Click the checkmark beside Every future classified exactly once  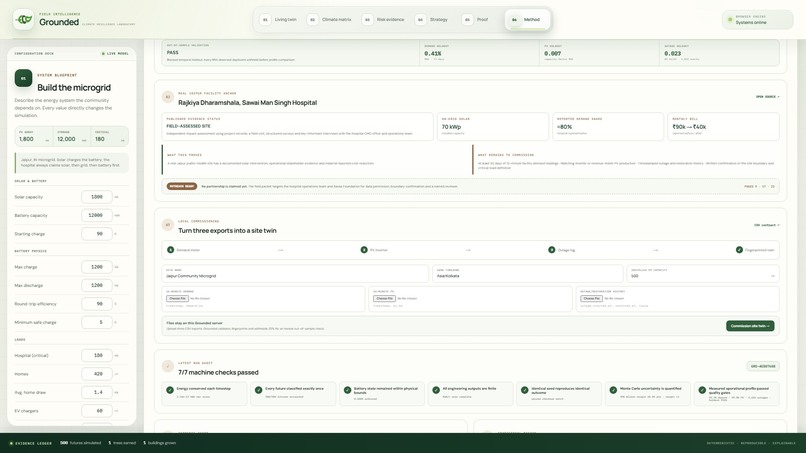(259, 390)
